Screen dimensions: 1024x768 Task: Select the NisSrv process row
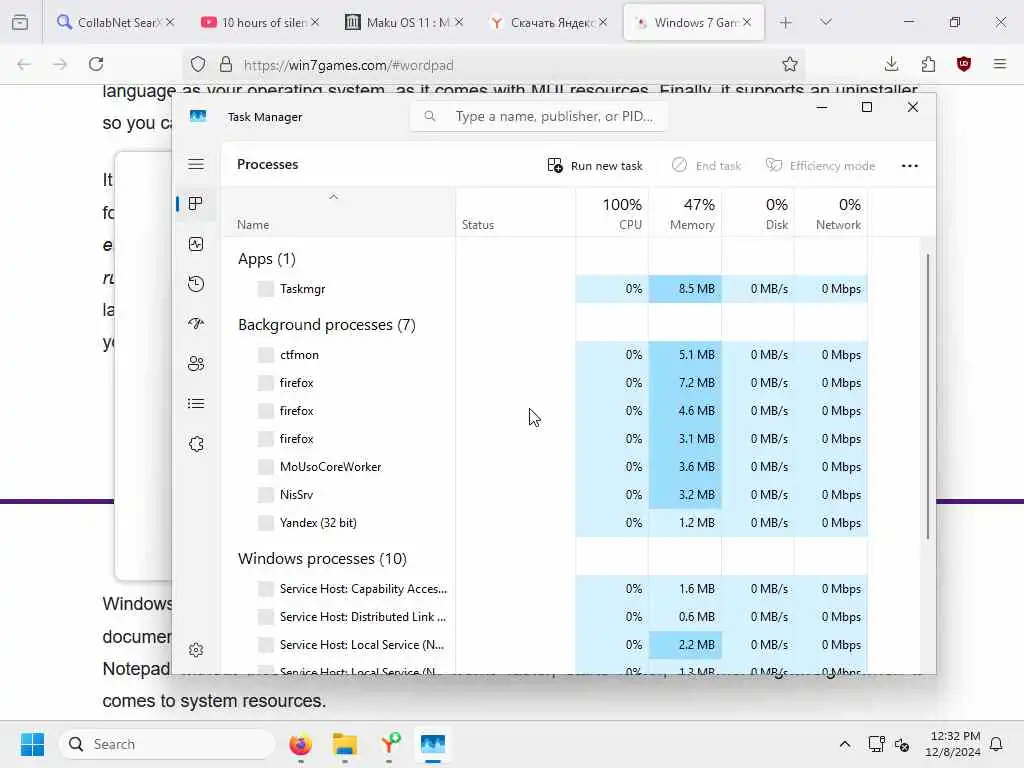(x=545, y=495)
